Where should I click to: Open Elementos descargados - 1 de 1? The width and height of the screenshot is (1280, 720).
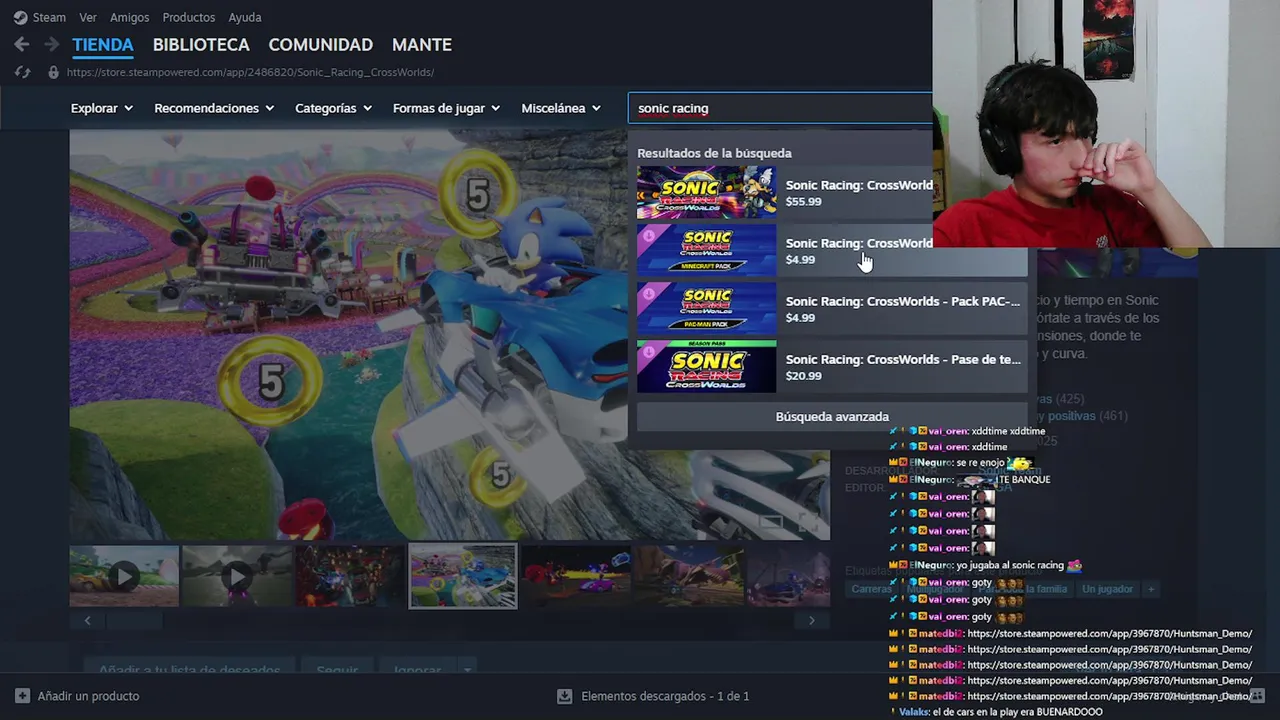coord(665,696)
